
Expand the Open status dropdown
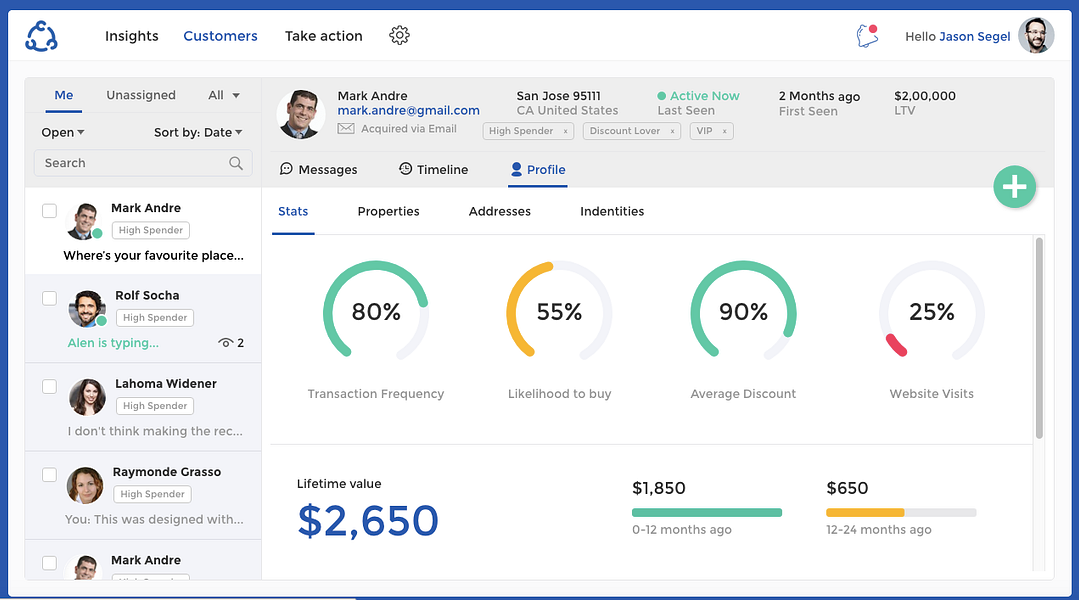[63, 132]
